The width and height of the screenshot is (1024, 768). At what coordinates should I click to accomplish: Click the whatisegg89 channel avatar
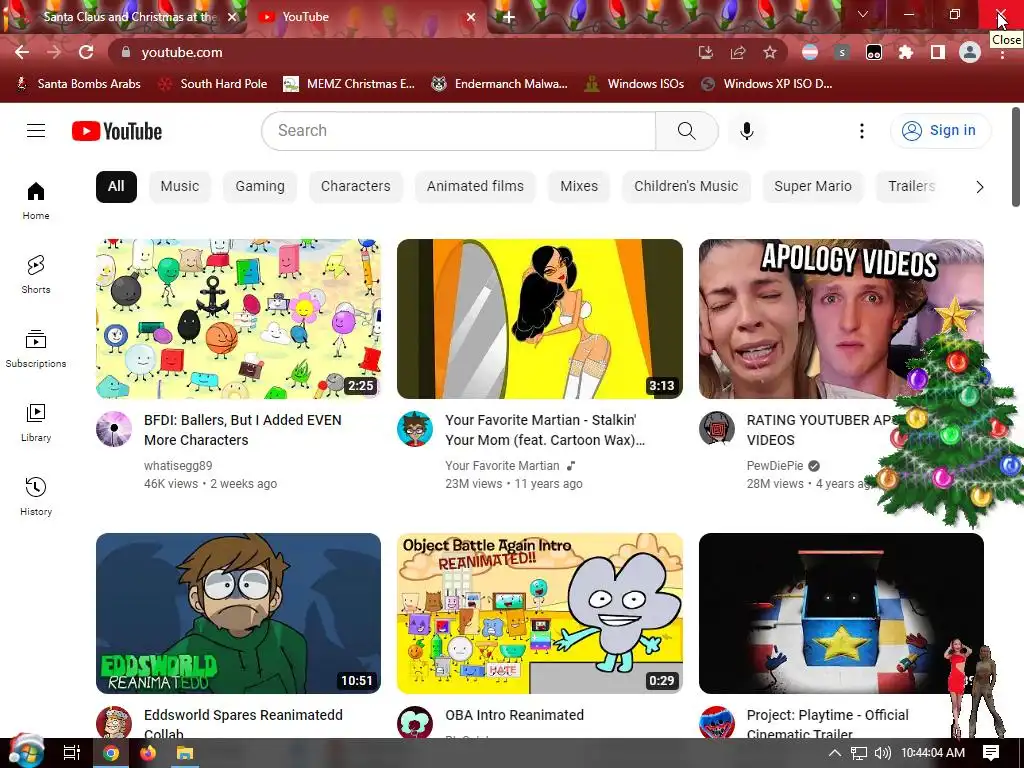click(x=114, y=429)
